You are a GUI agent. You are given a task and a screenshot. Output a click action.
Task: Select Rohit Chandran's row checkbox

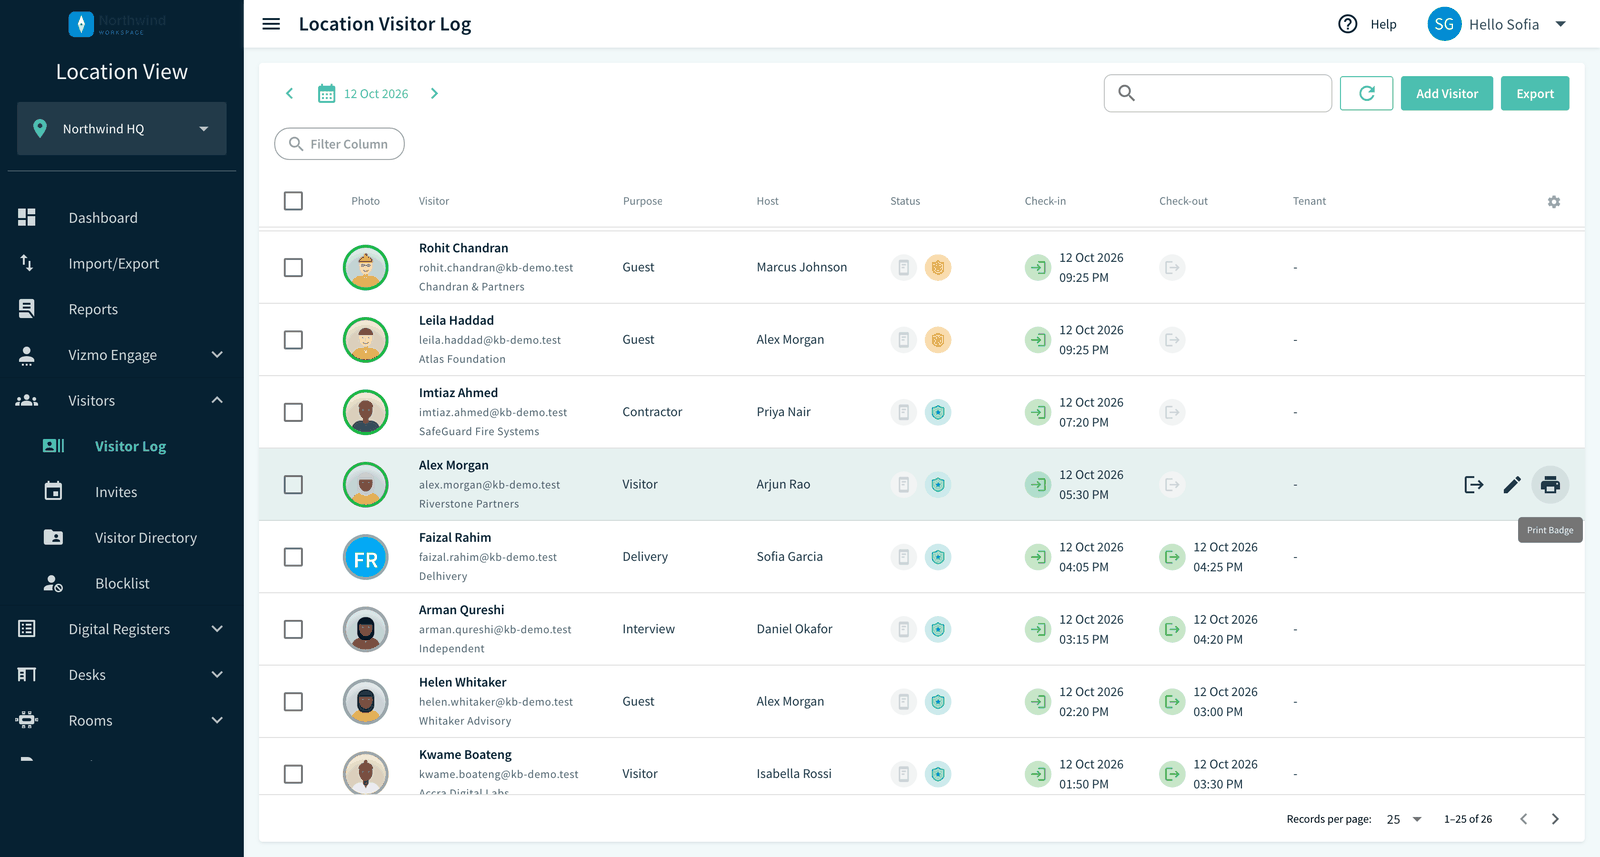[293, 268]
